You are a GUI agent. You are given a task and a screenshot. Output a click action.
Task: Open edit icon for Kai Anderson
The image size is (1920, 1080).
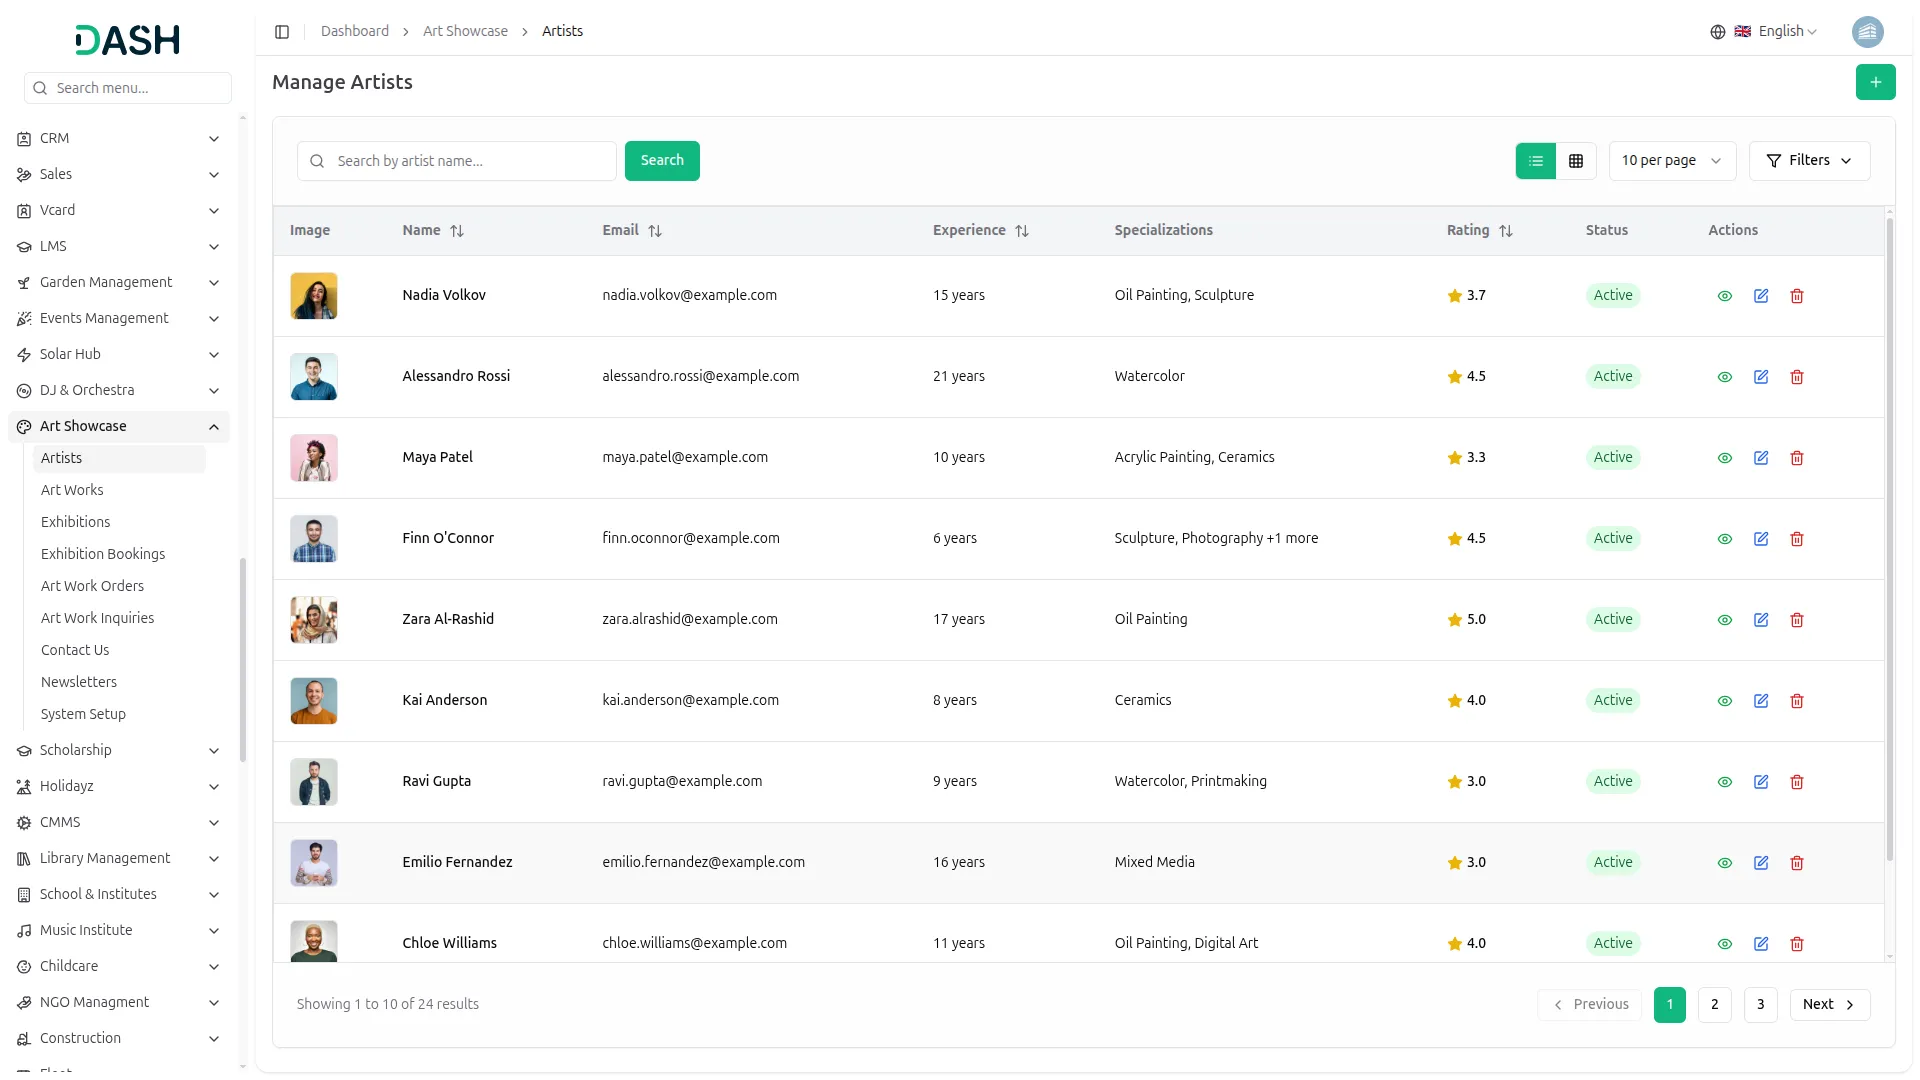click(1761, 701)
